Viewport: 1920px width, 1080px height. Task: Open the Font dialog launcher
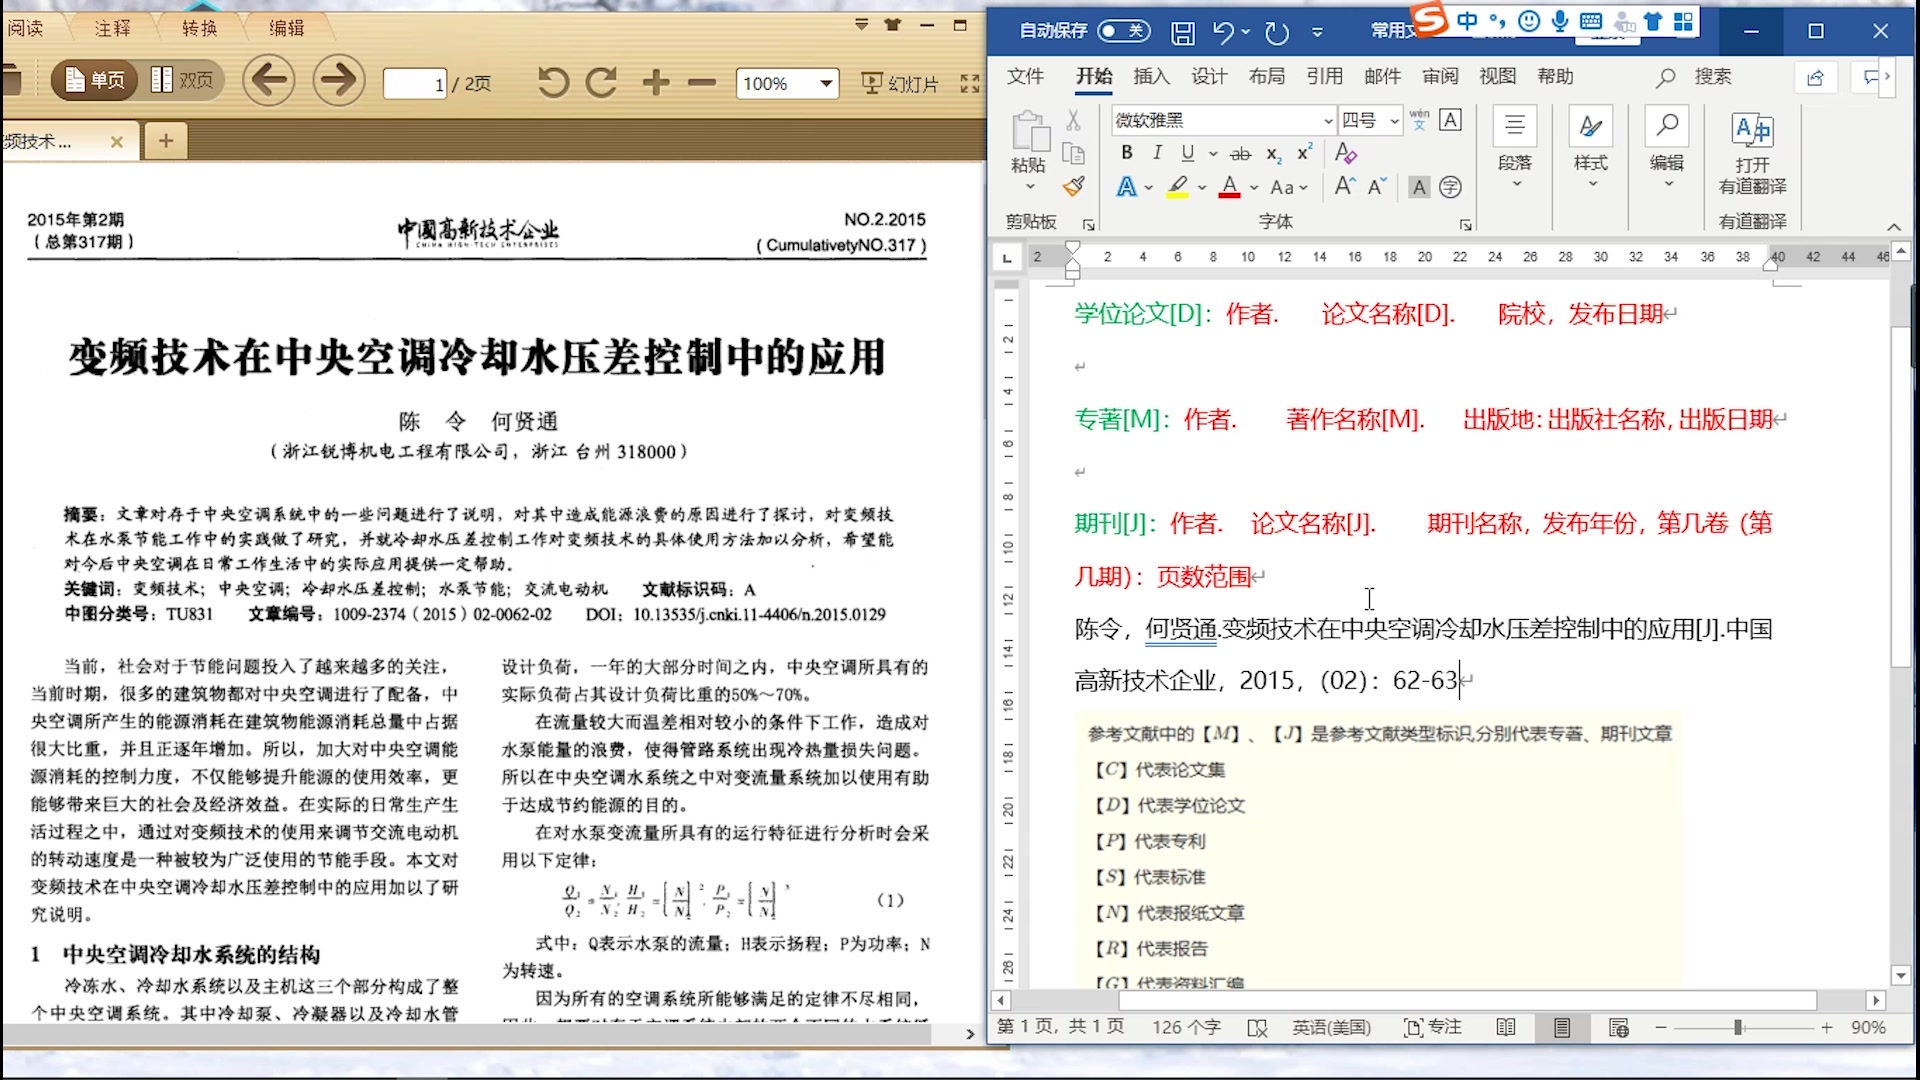pyautogui.click(x=1465, y=225)
